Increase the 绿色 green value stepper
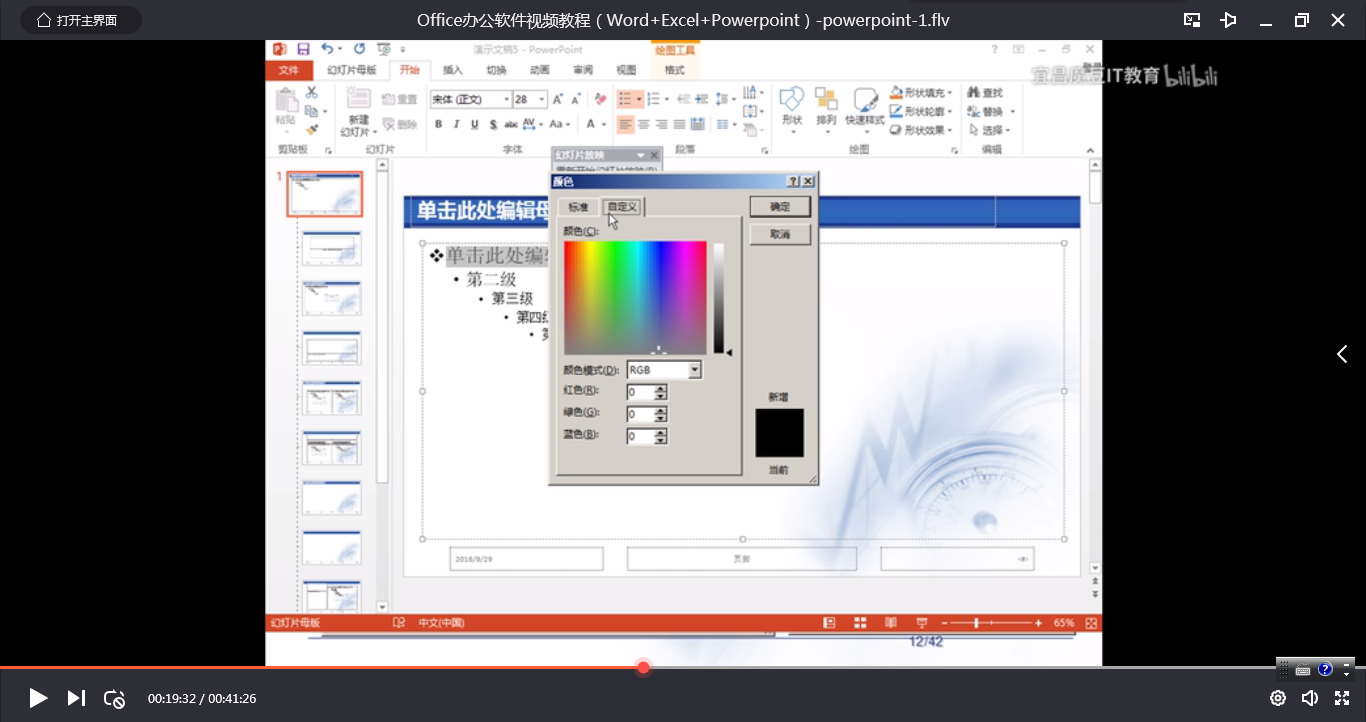Image resolution: width=1366 pixels, height=722 pixels. point(661,410)
